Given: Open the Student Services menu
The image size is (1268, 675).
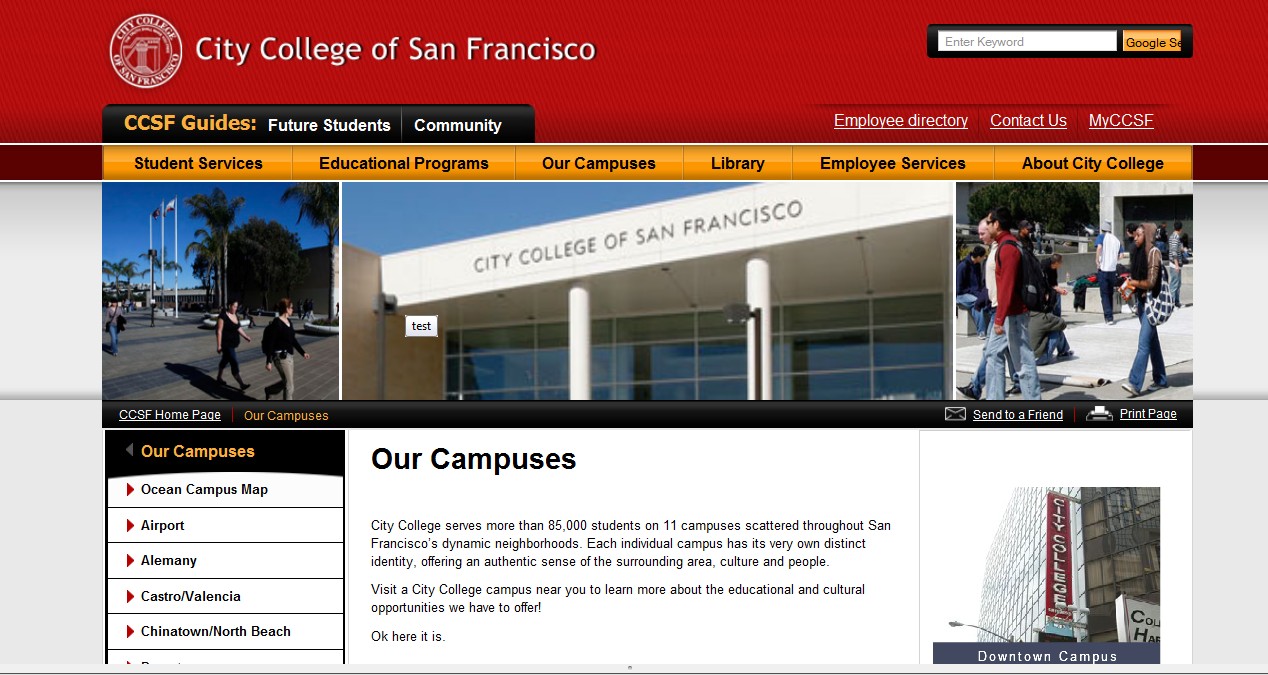Looking at the screenshot, I should click(198, 163).
